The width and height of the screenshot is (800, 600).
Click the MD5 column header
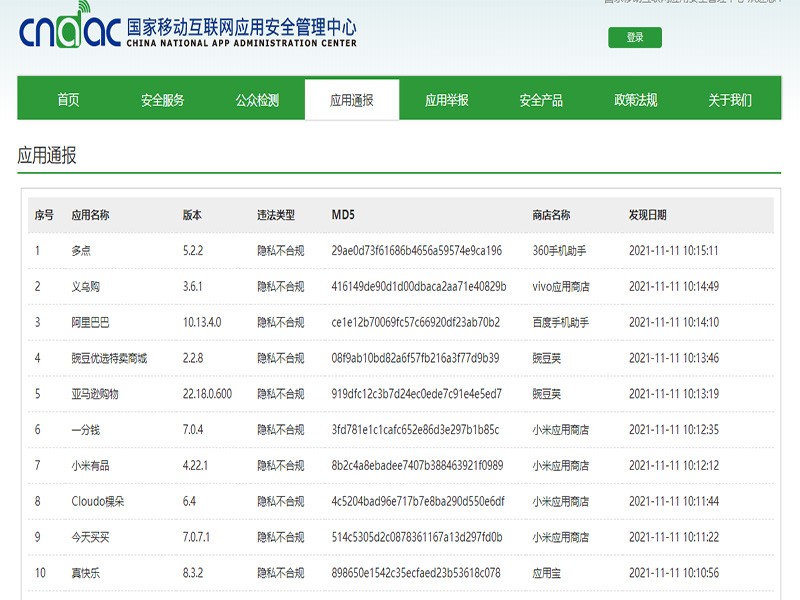[x=343, y=215]
